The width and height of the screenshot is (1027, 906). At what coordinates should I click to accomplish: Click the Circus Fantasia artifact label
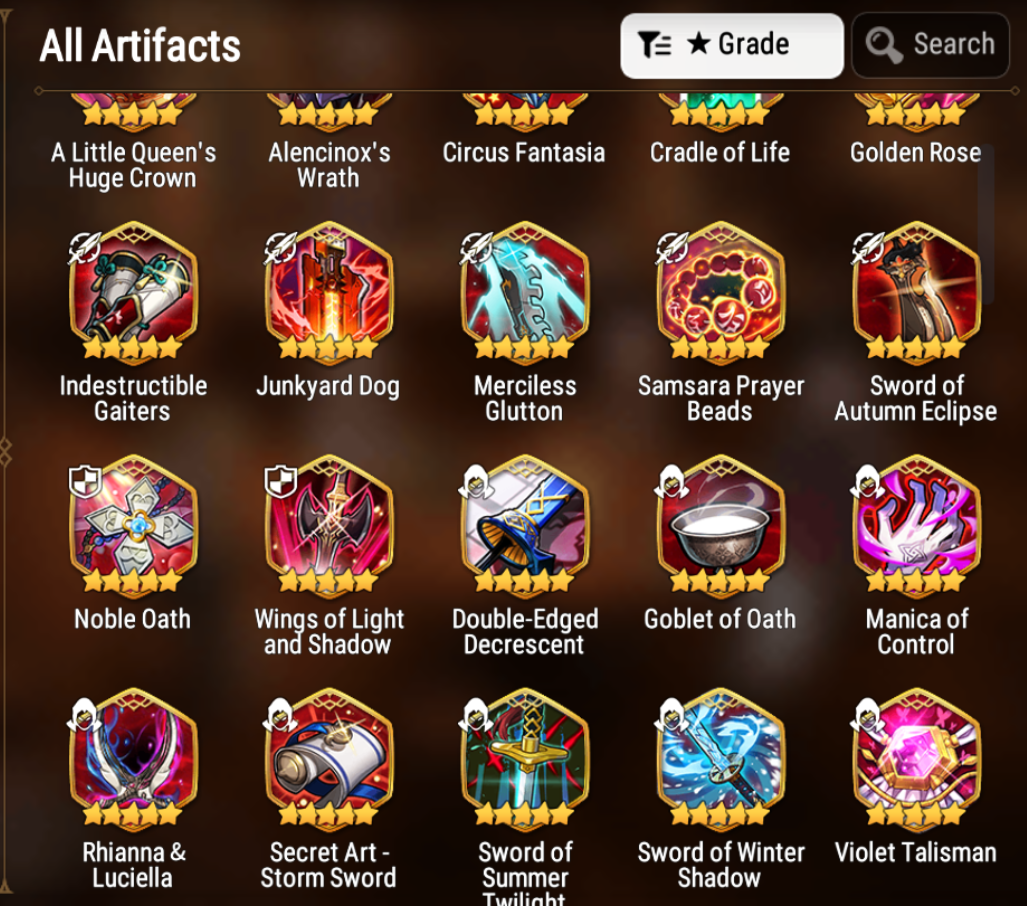523,152
